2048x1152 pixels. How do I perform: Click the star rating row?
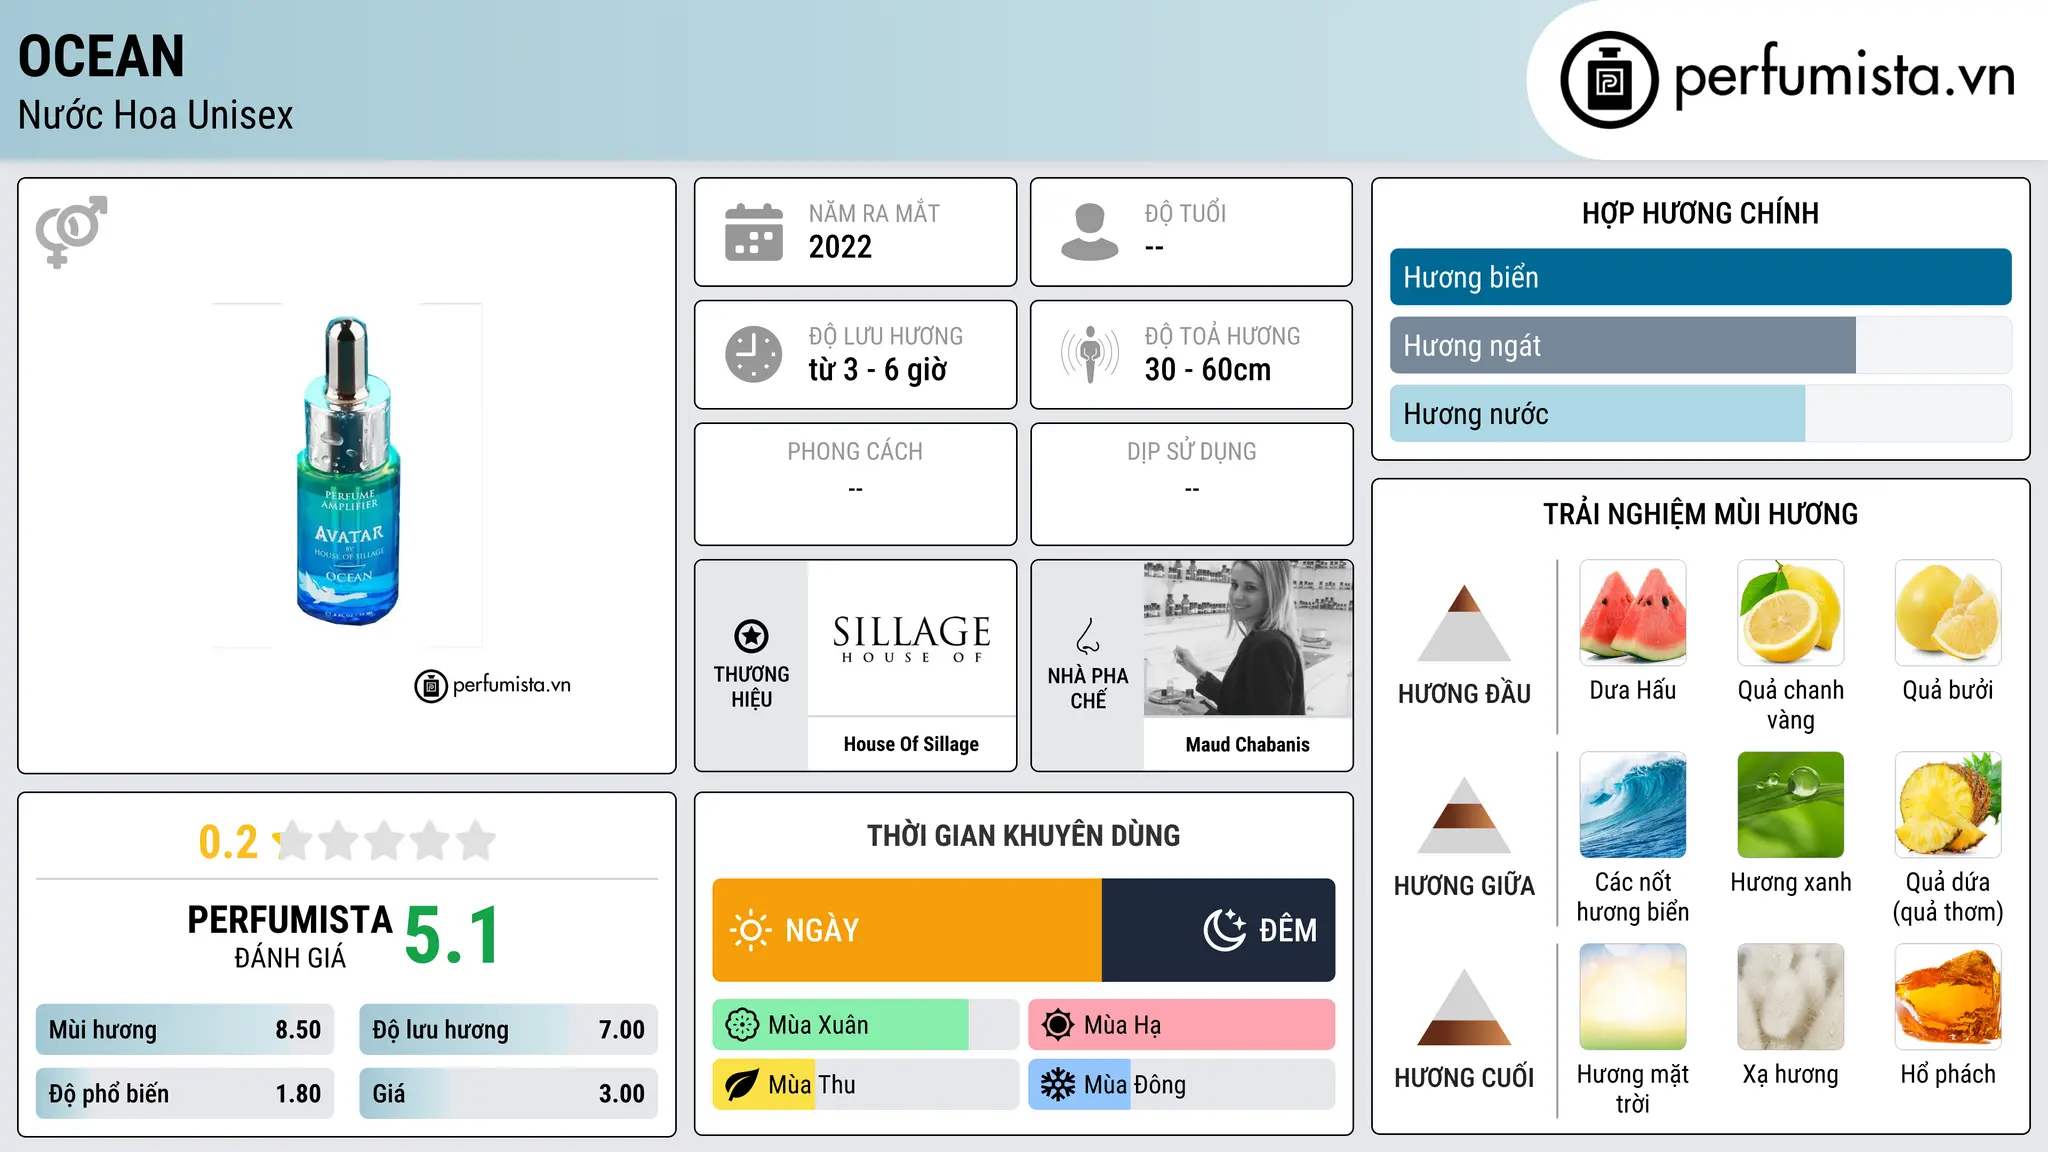tap(384, 841)
